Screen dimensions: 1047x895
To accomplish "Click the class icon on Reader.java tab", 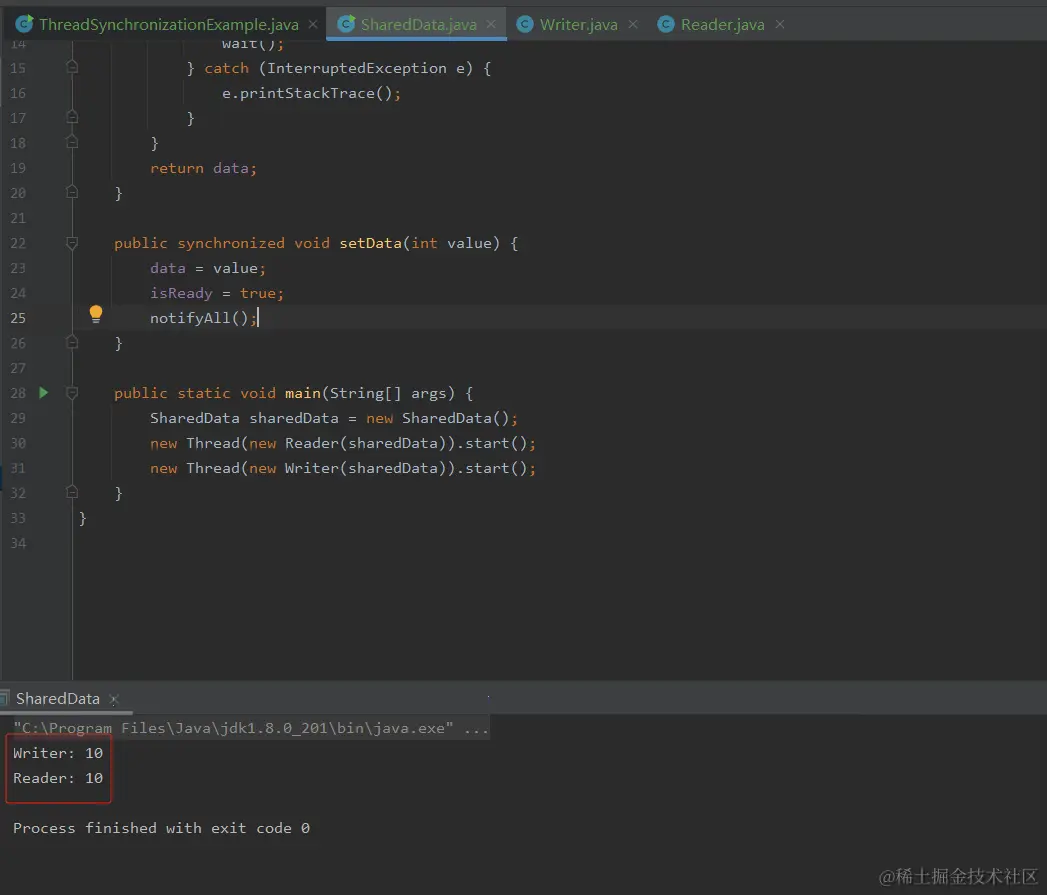I will [x=666, y=25].
